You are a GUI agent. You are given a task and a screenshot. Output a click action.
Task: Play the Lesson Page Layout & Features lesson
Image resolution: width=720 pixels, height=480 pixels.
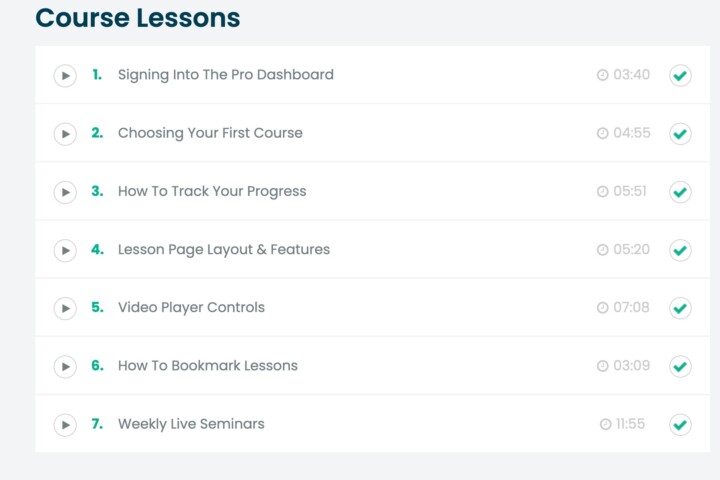coord(65,250)
